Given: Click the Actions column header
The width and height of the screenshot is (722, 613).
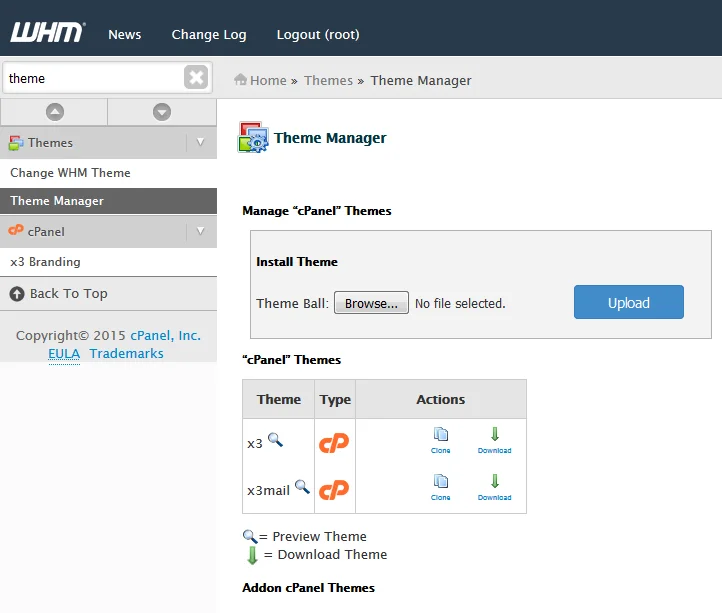Looking at the screenshot, I should pyautogui.click(x=441, y=399).
